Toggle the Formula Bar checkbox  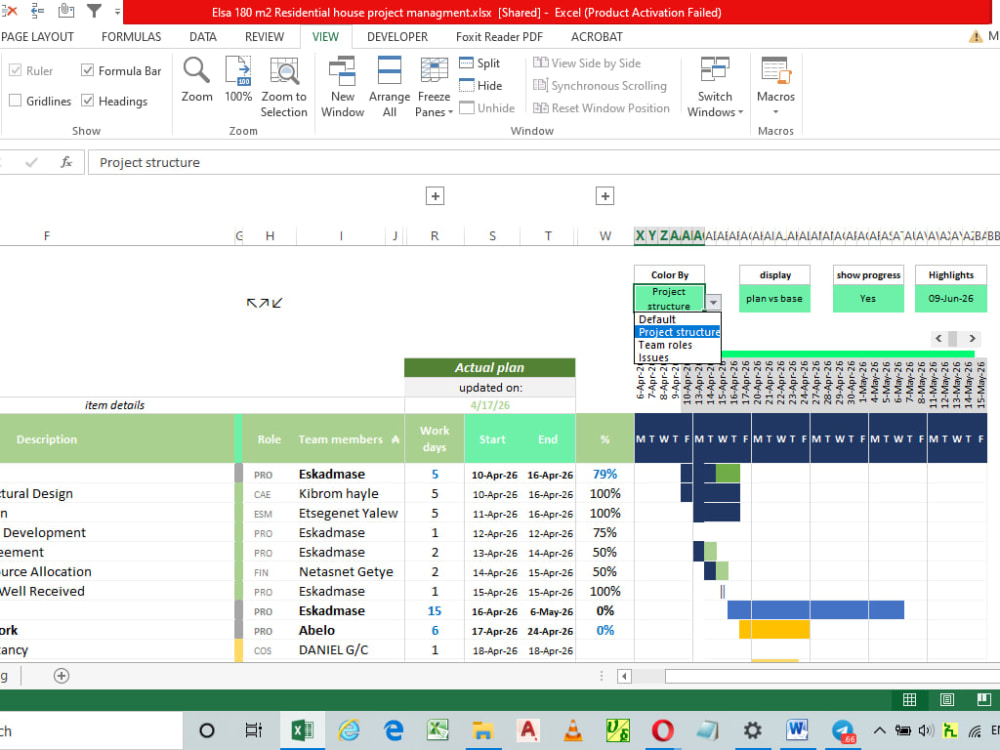pyautogui.click(x=88, y=71)
